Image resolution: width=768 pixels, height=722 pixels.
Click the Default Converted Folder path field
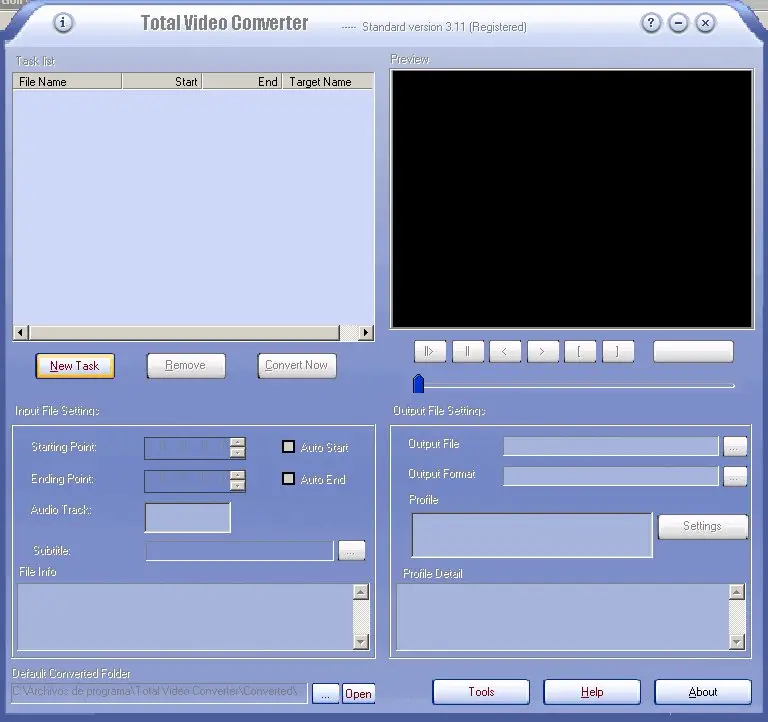[x=159, y=693]
